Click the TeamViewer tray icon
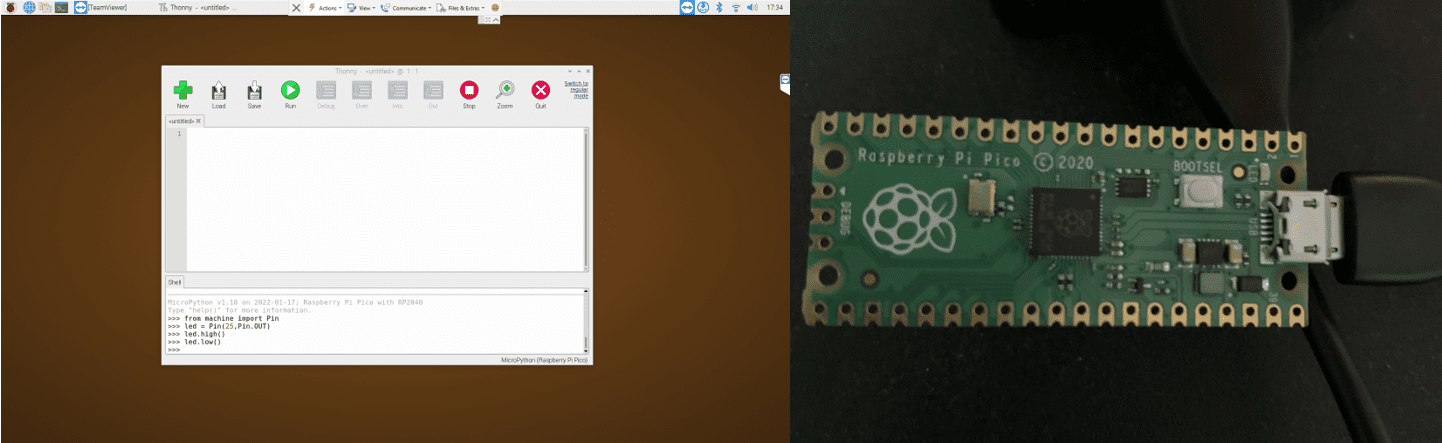This screenshot has width=1442, height=443. pyautogui.click(x=687, y=7)
